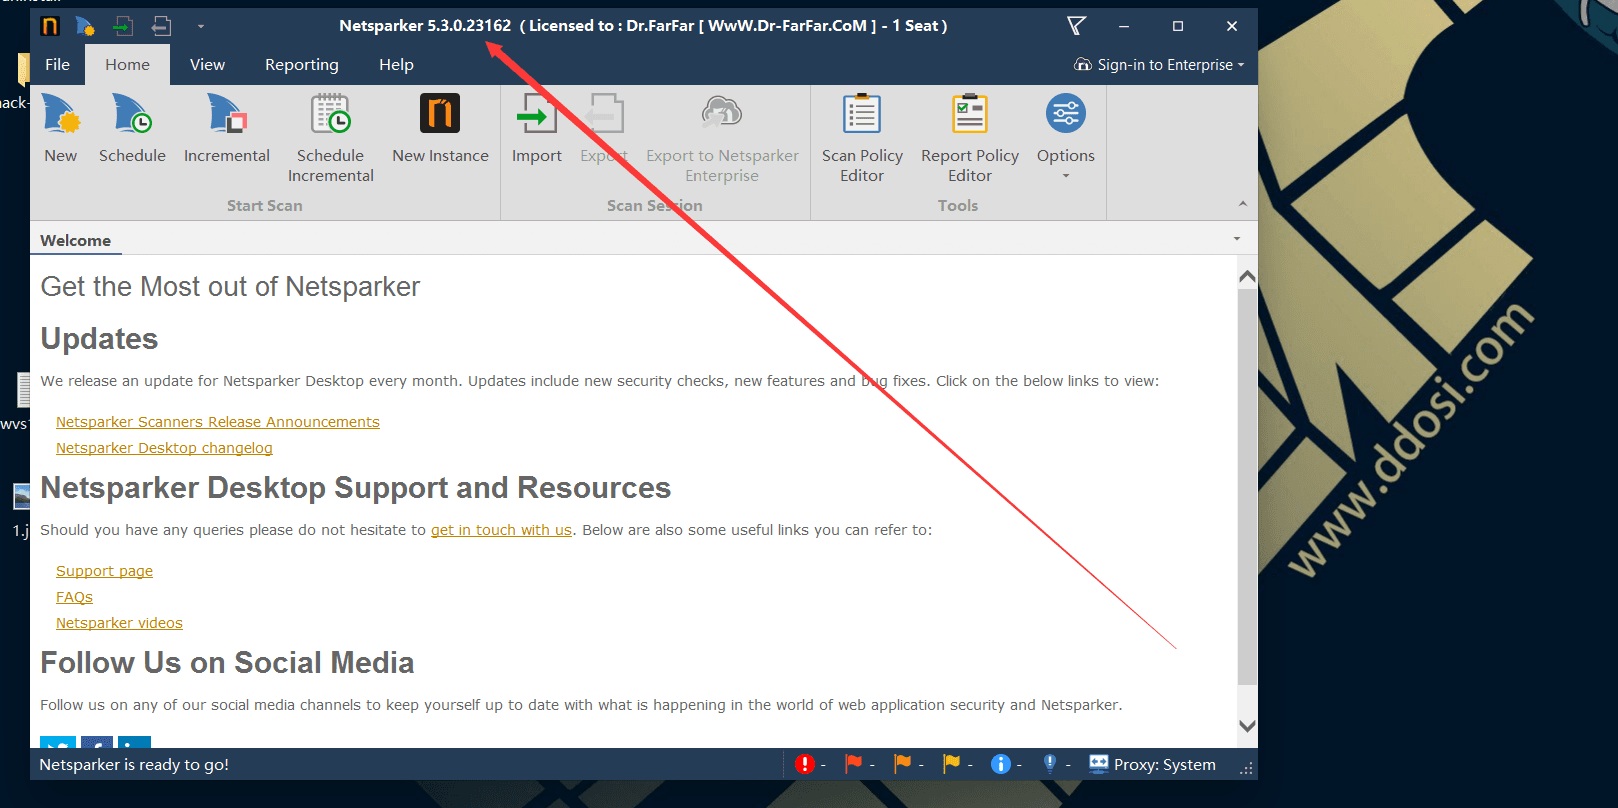Open the Schedule scan tool
Image resolution: width=1618 pixels, height=808 pixels.
tap(132, 128)
